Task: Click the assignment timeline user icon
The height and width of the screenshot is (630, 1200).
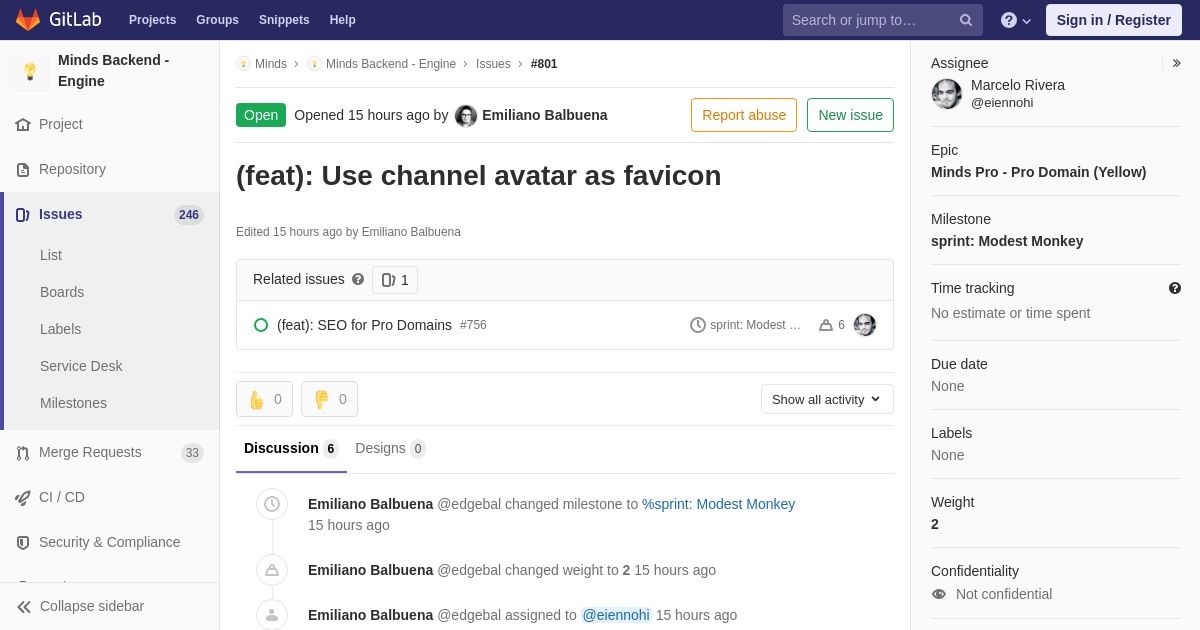Action: click(272, 615)
